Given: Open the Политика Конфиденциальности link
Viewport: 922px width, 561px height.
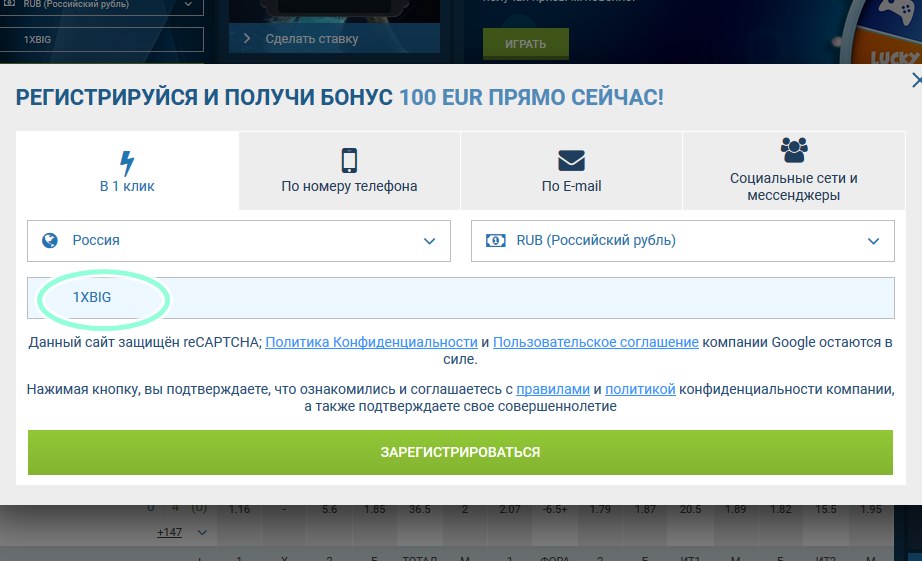Looking at the screenshot, I should point(371,342).
